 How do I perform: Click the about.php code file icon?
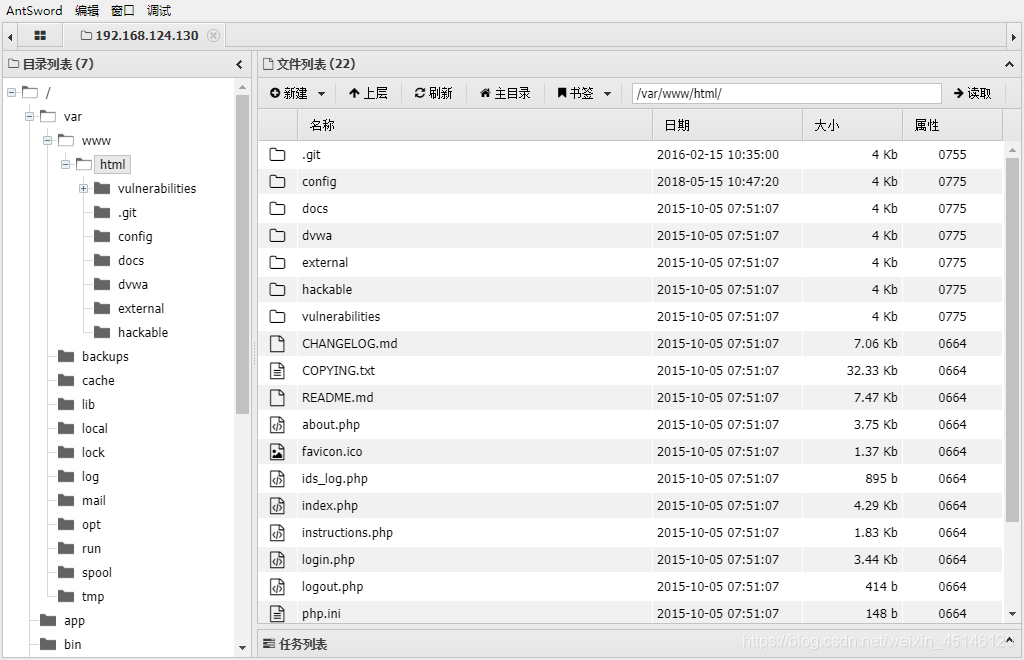(x=278, y=424)
